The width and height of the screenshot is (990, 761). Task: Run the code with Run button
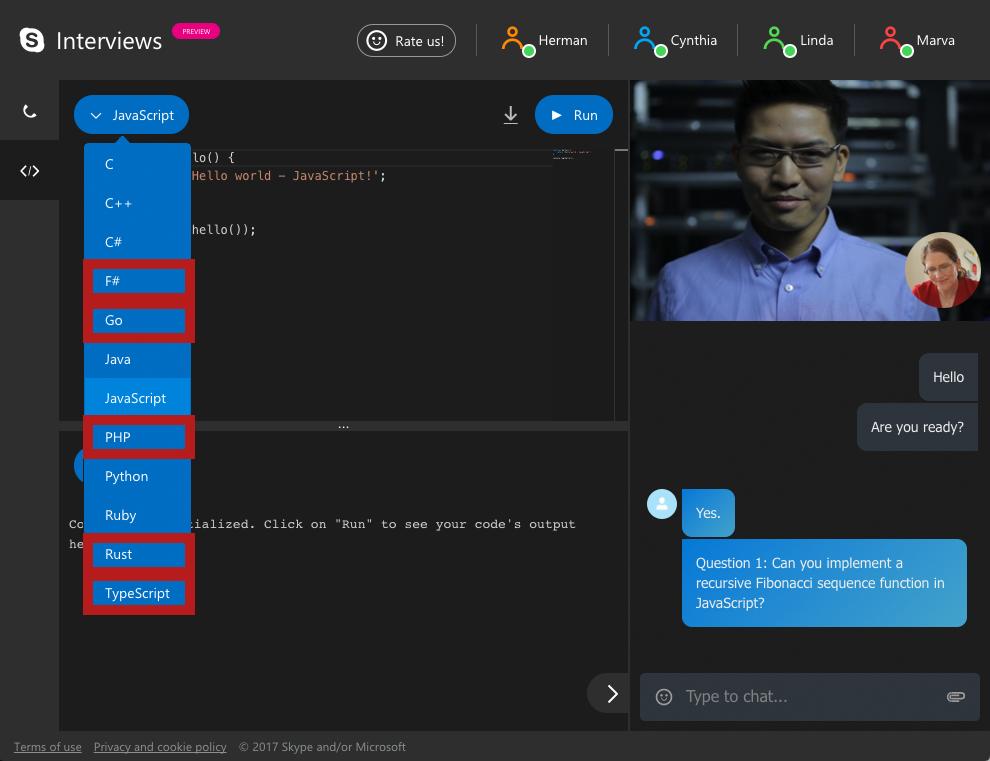pos(573,115)
